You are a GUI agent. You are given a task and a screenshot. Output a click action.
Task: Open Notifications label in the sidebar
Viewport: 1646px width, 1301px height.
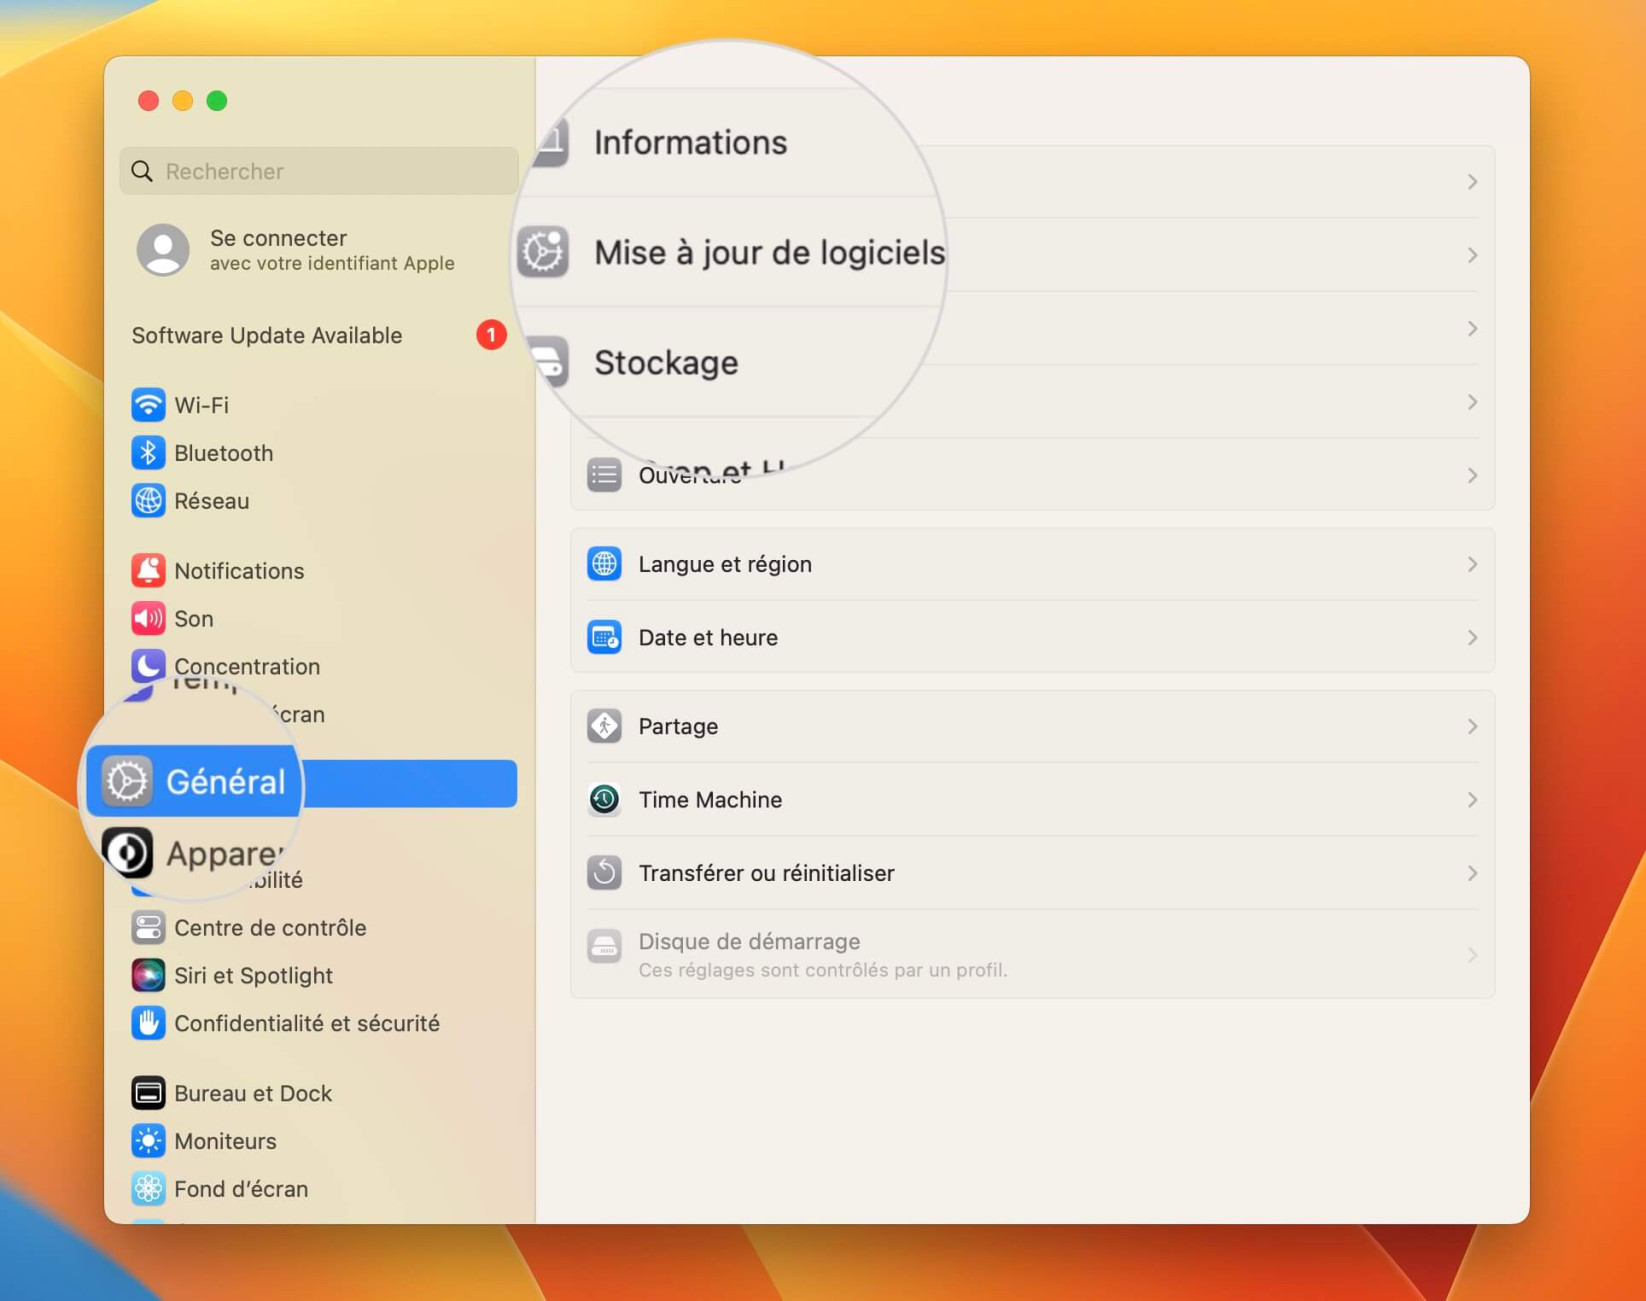point(239,571)
